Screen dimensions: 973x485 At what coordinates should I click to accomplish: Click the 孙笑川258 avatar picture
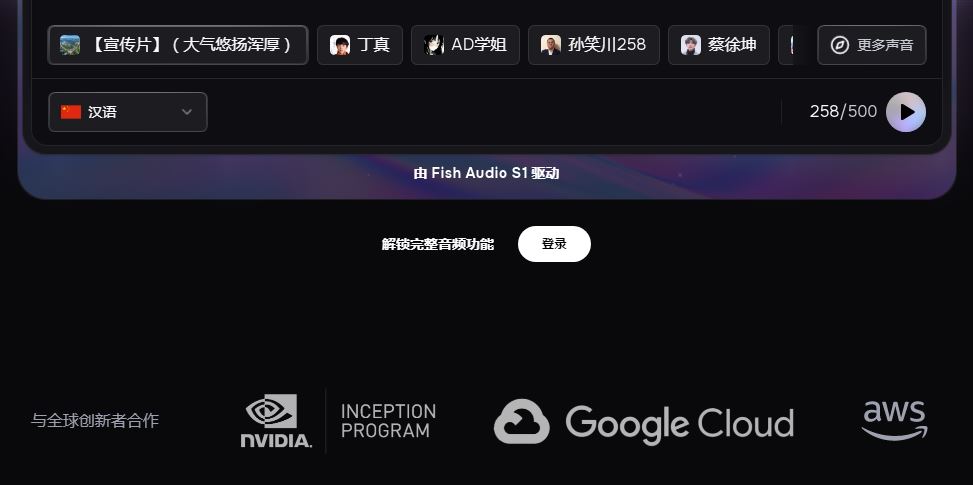550,45
